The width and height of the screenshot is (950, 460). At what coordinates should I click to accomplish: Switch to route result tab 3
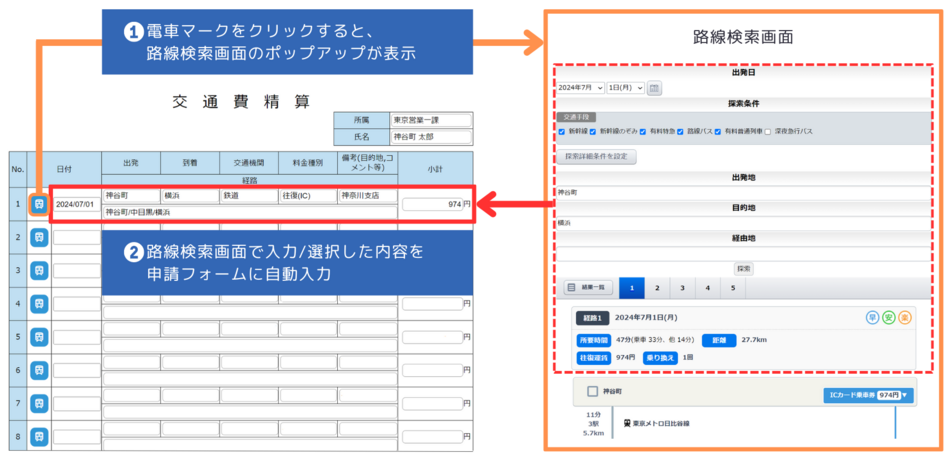[682, 288]
